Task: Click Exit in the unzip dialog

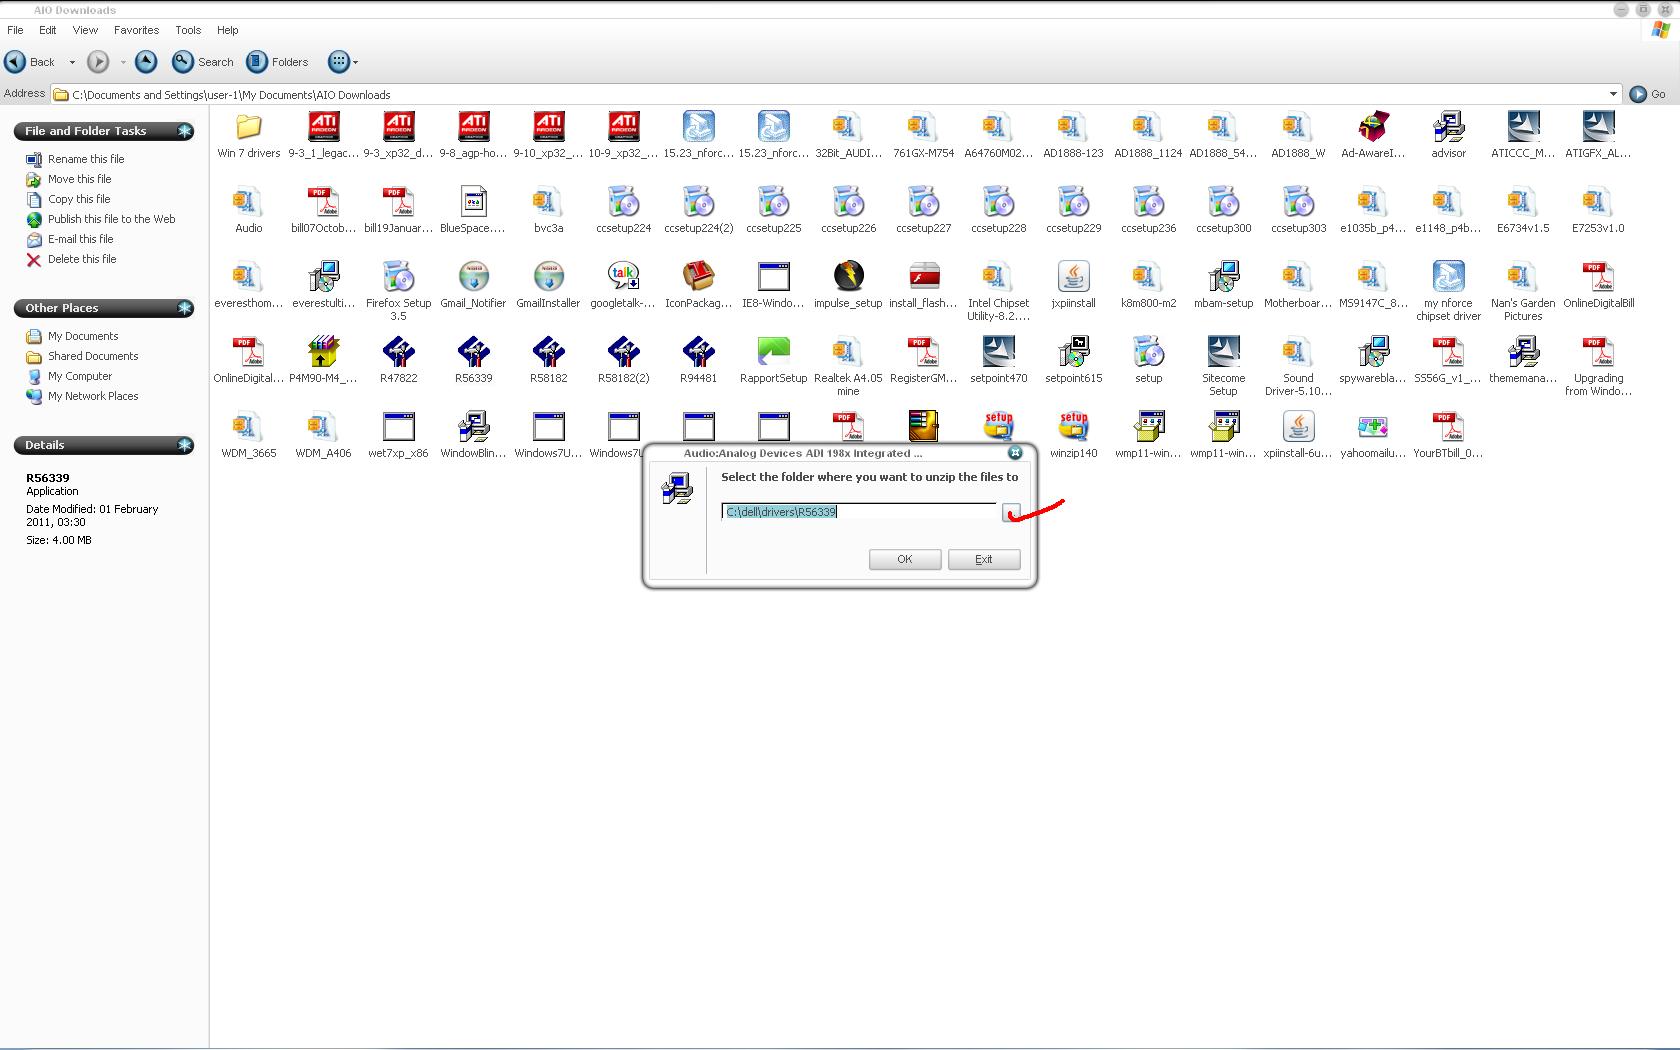Action: (984, 559)
